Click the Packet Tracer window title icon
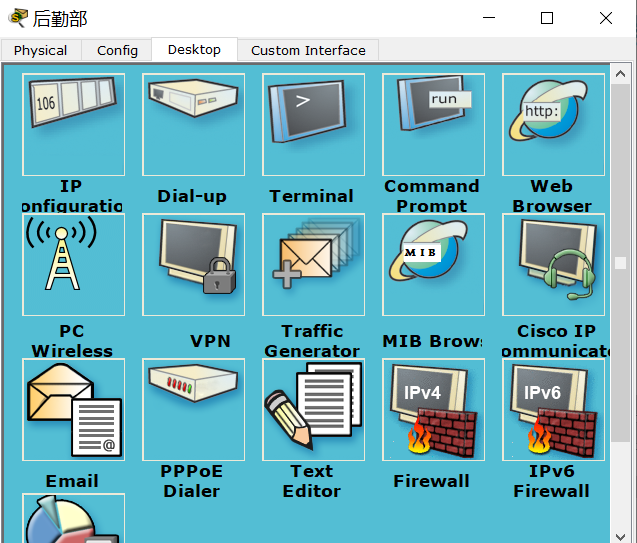 (x=17, y=18)
